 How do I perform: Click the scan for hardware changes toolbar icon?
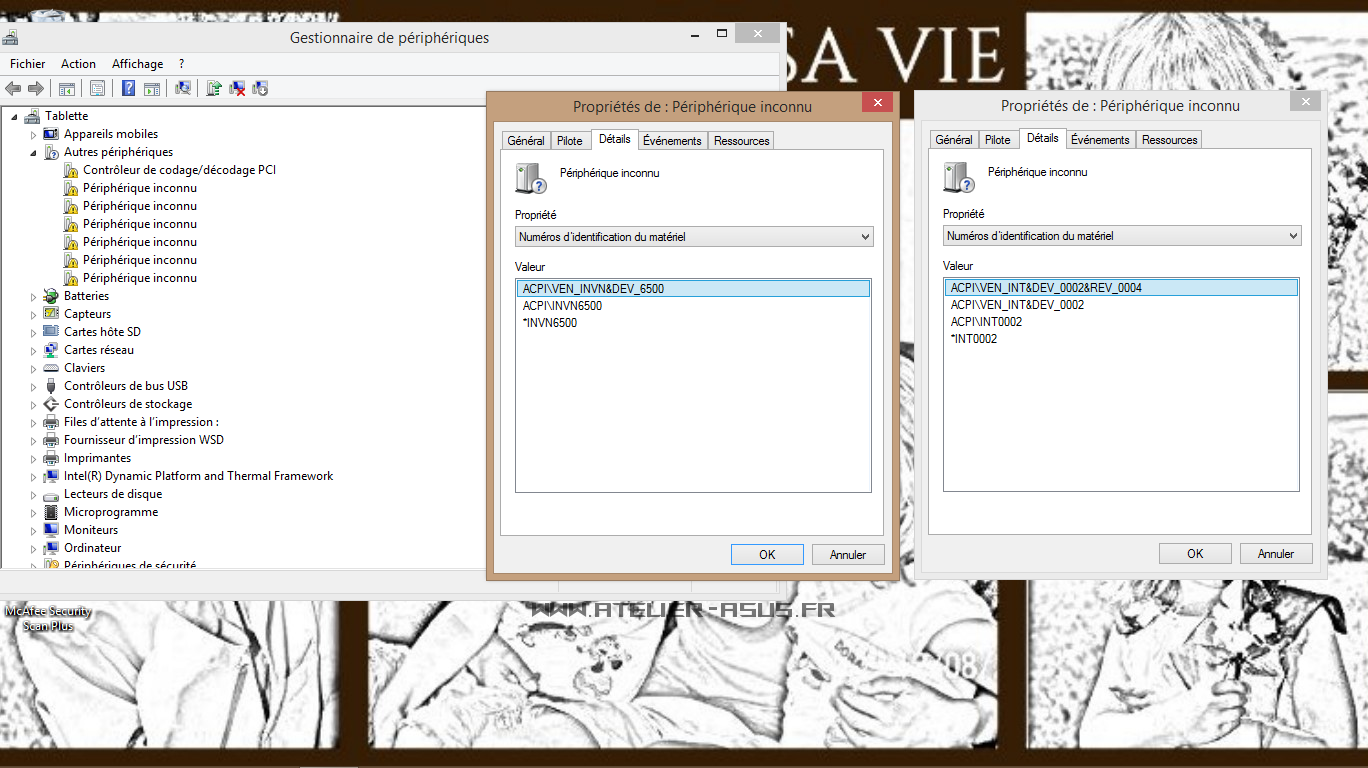(183, 88)
